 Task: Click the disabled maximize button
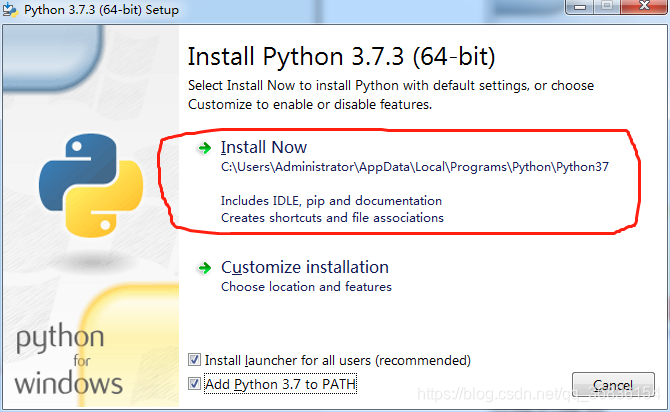(607, 7)
